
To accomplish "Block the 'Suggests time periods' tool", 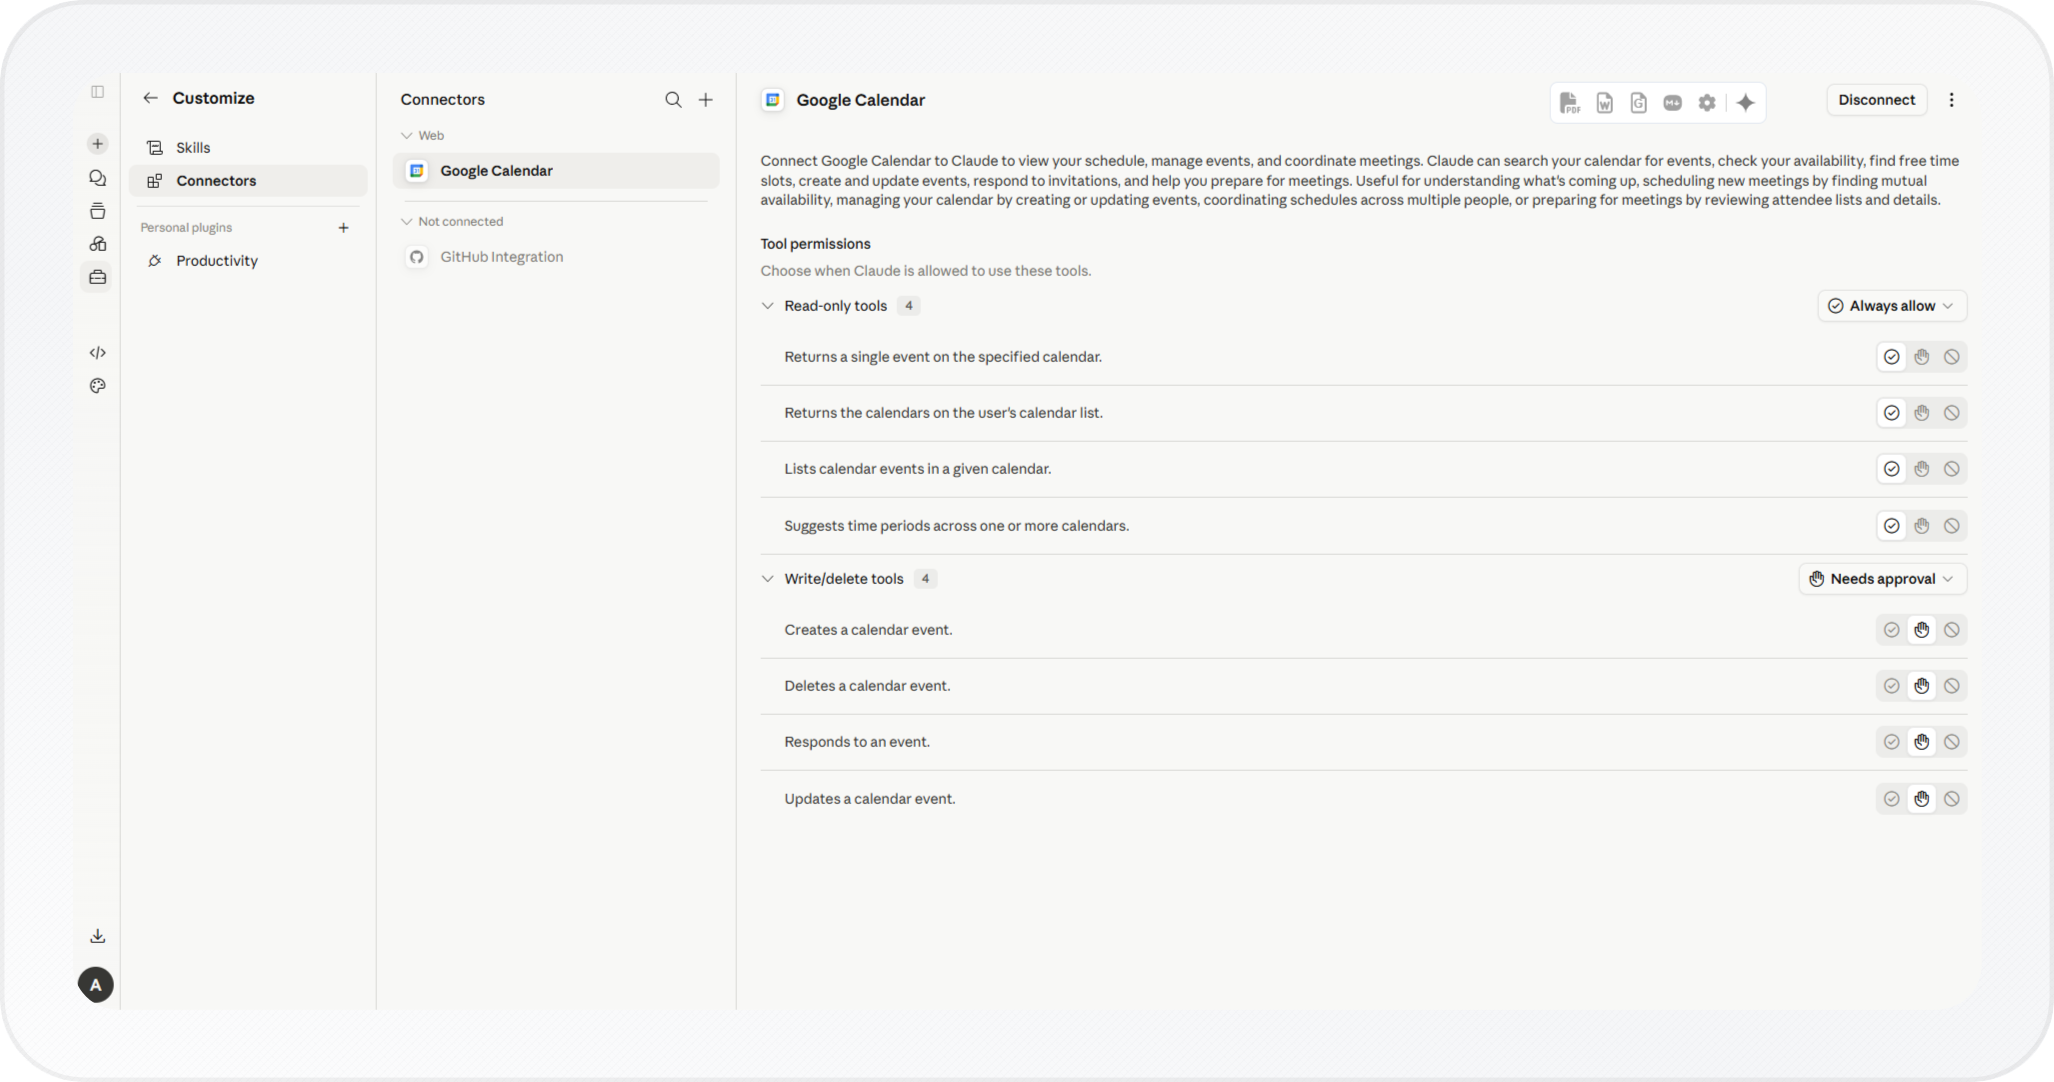I will click(x=1951, y=526).
